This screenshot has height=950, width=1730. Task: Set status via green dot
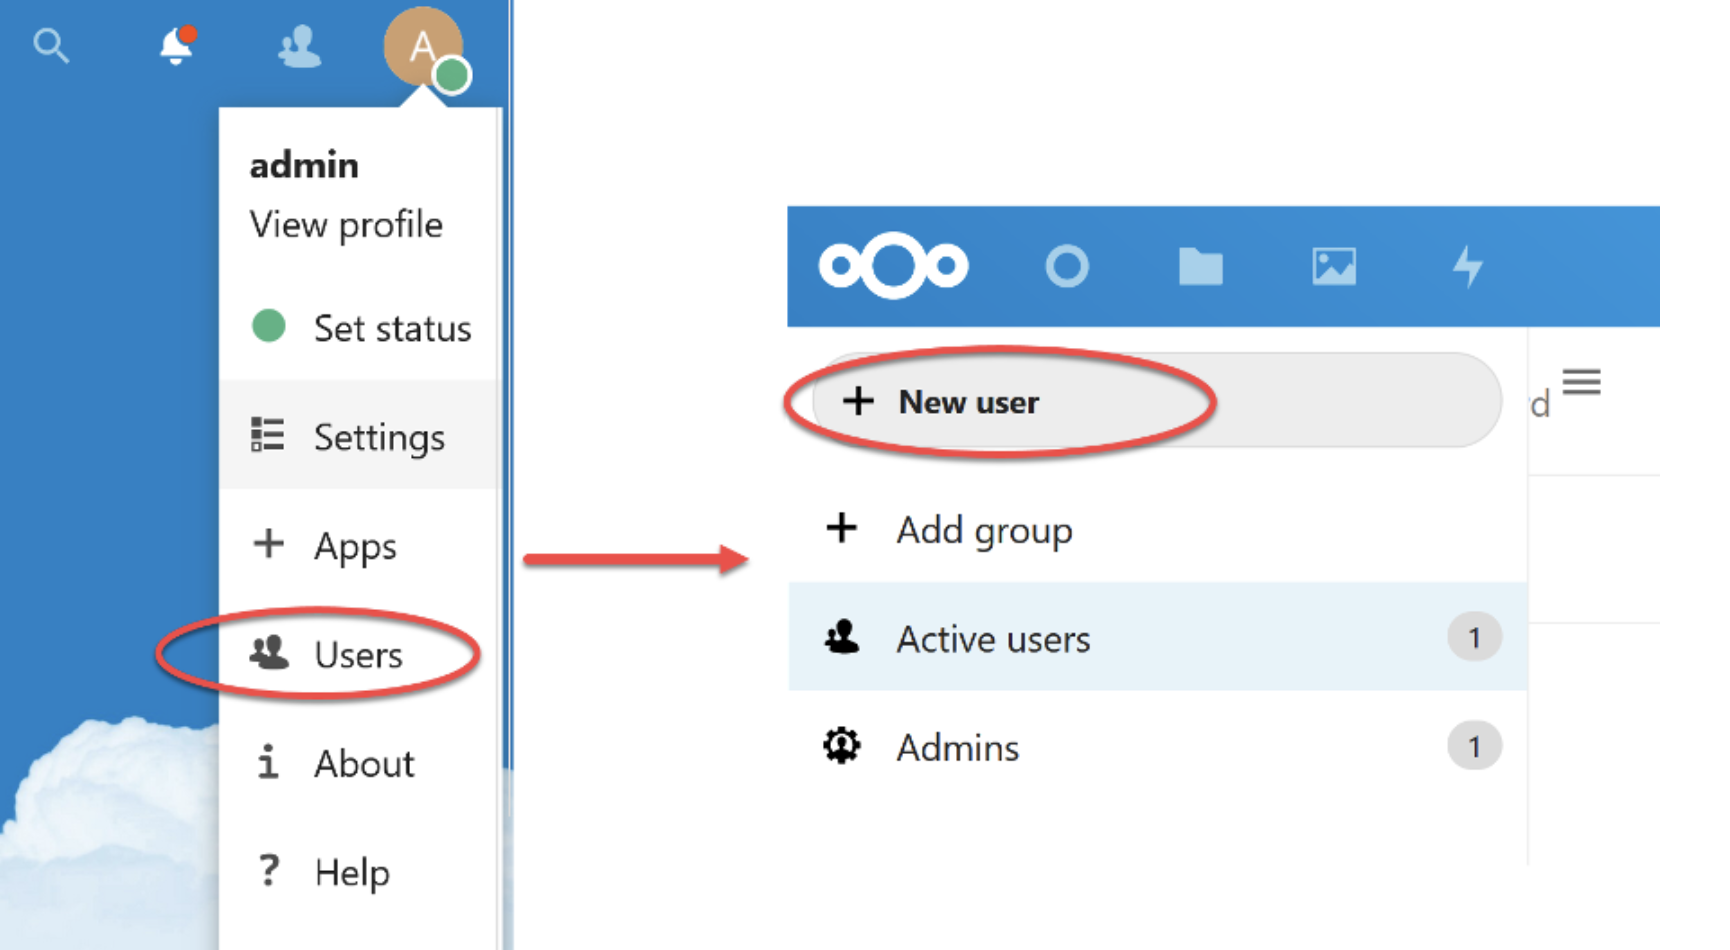pyautogui.click(x=360, y=327)
